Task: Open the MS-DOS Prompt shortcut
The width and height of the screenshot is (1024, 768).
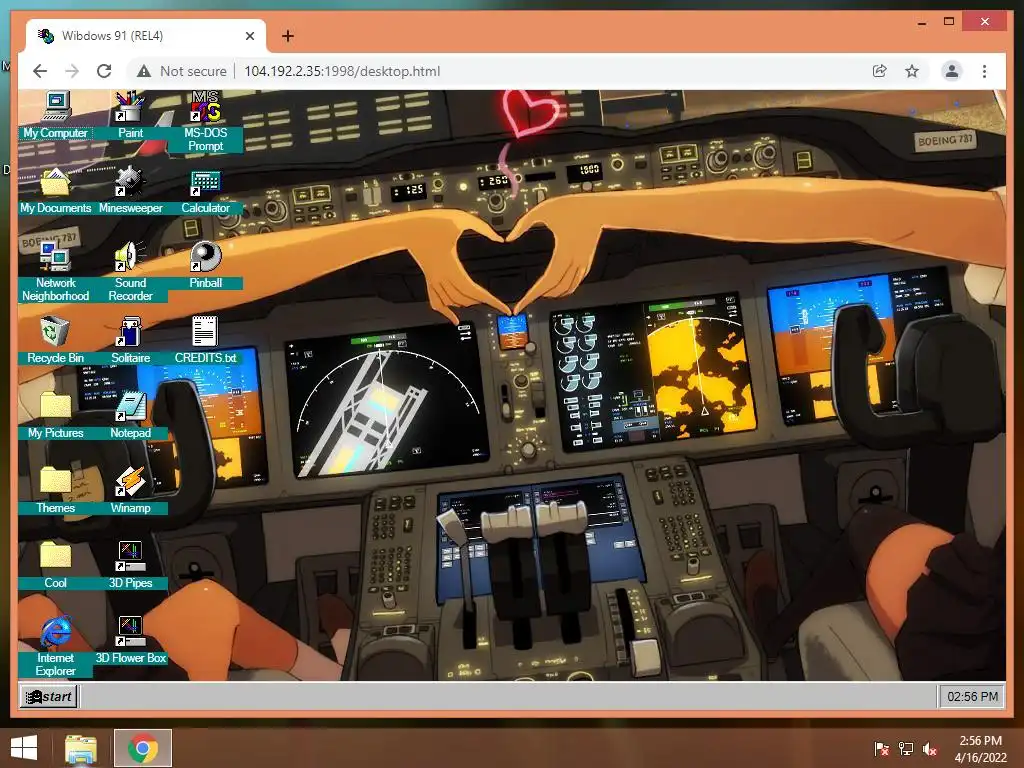Action: point(206,121)
